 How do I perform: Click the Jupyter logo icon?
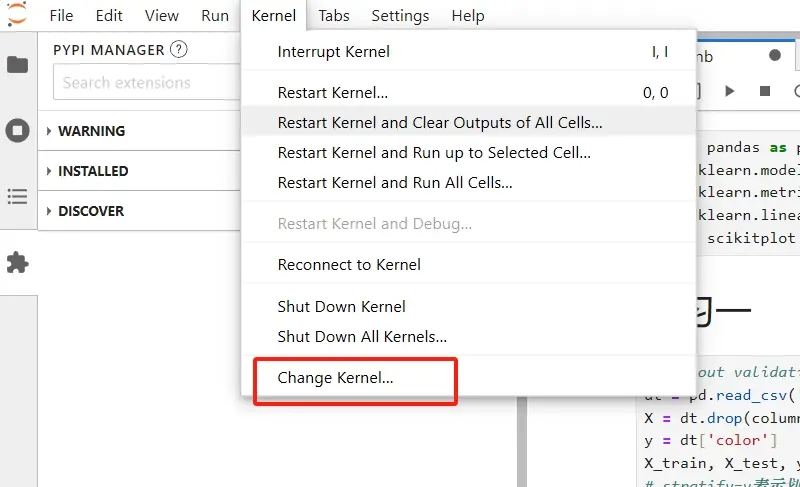[x=16, y=14]
